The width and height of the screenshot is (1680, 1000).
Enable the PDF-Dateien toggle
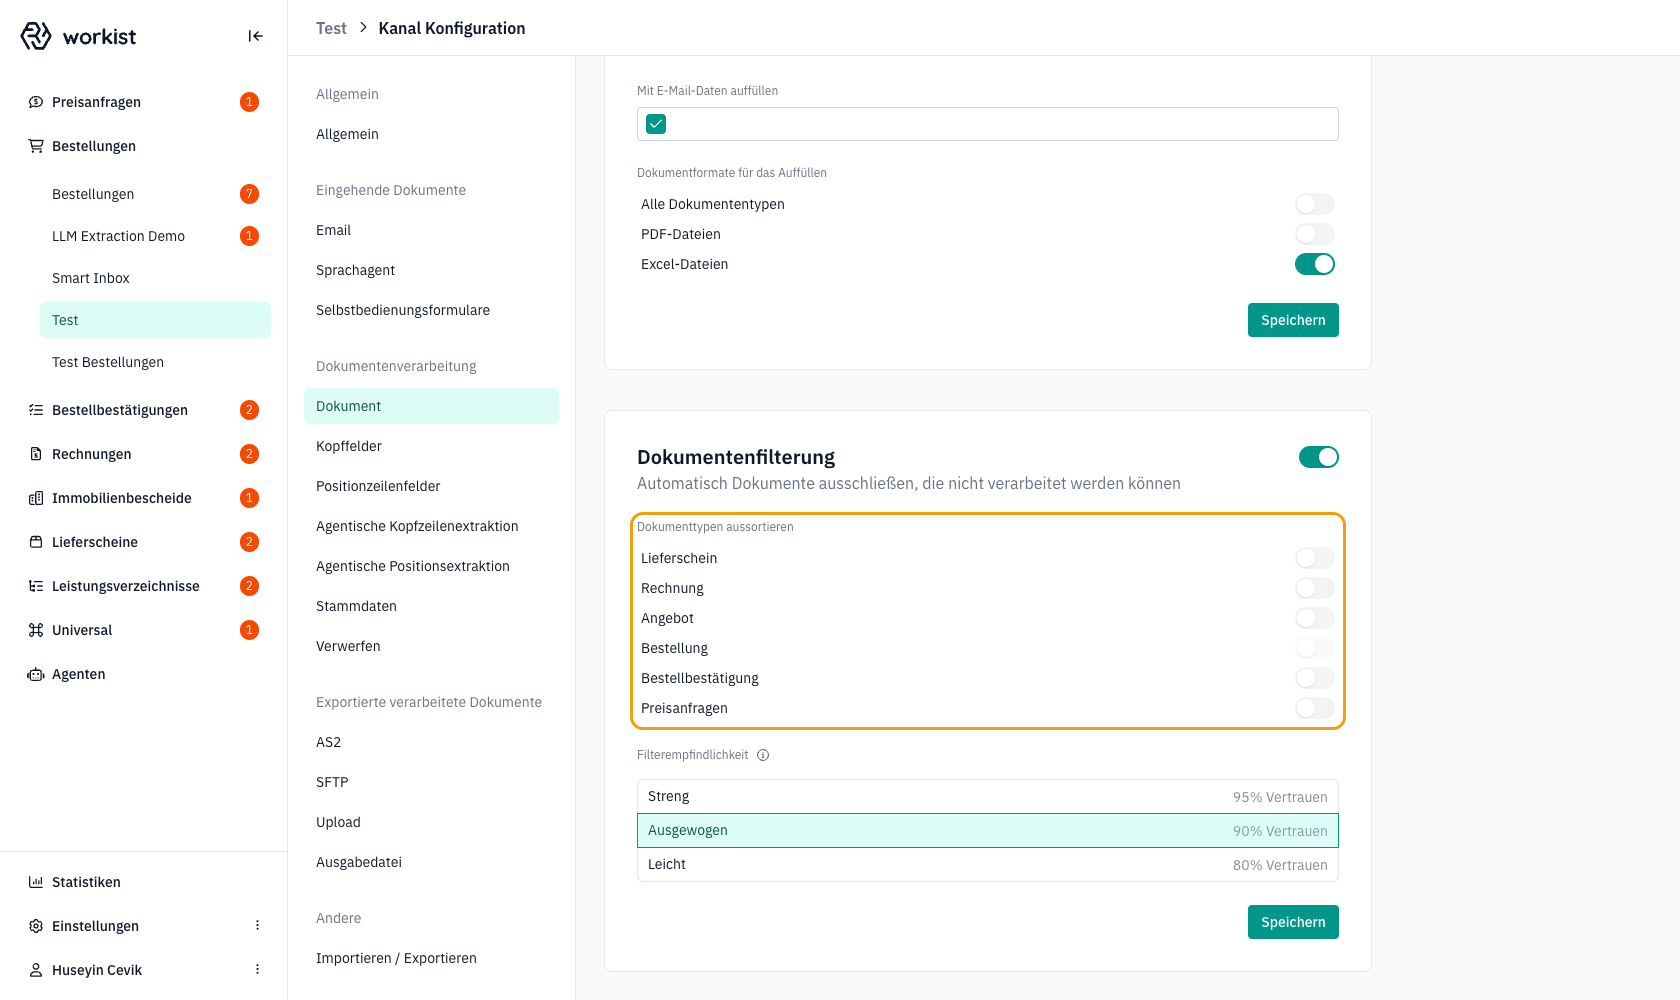(x=1315, y=234)
